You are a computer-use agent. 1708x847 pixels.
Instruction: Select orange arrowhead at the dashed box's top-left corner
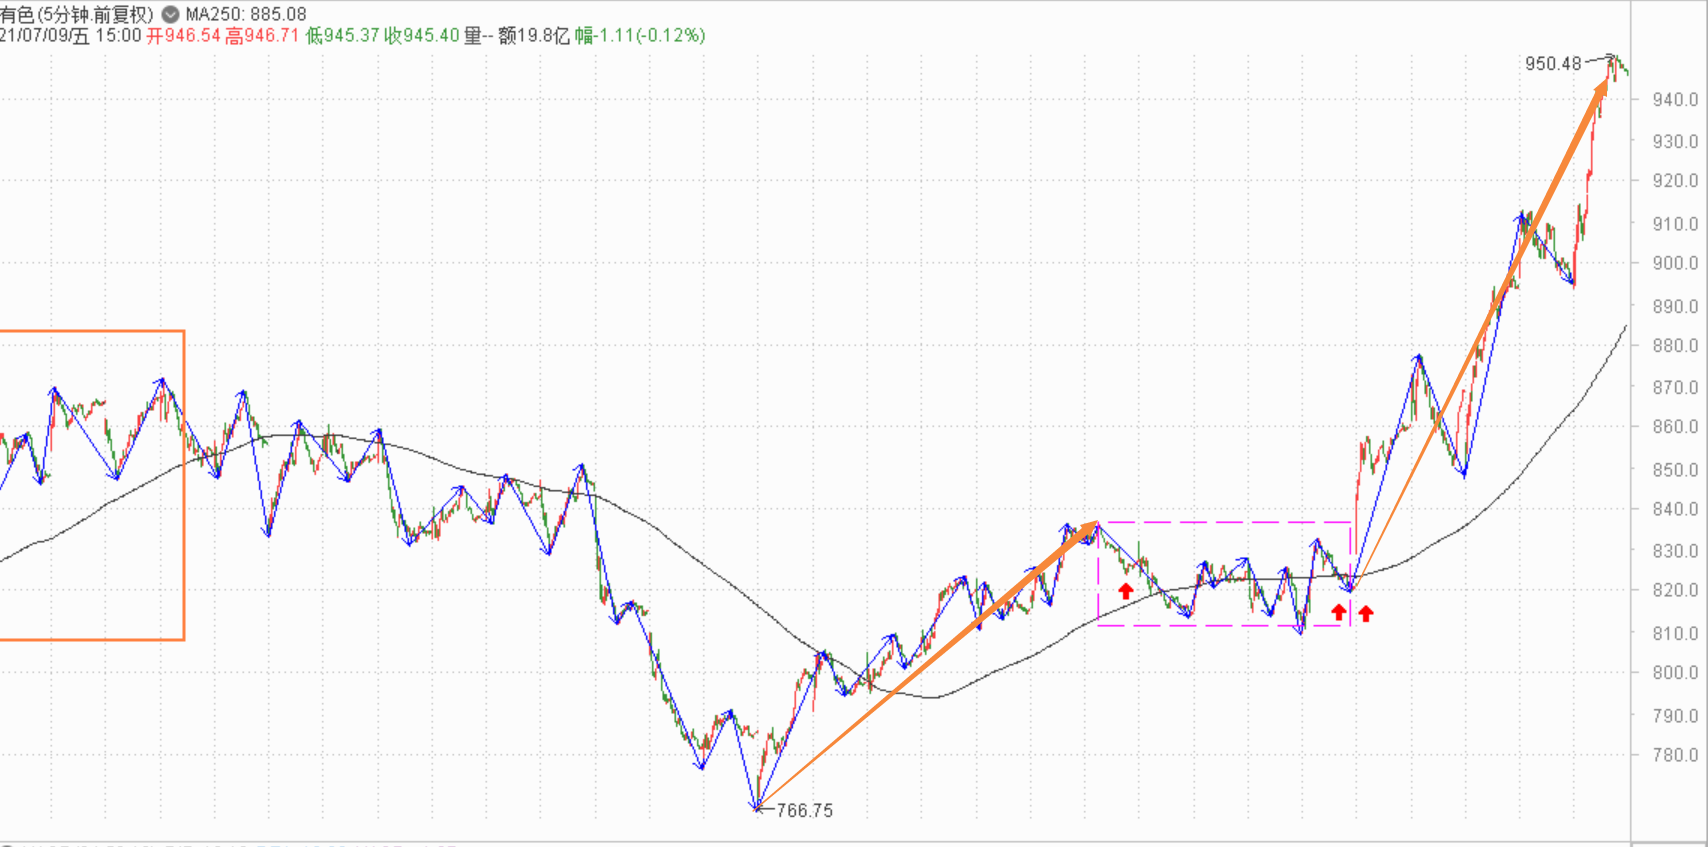(x=1088, y=531)
